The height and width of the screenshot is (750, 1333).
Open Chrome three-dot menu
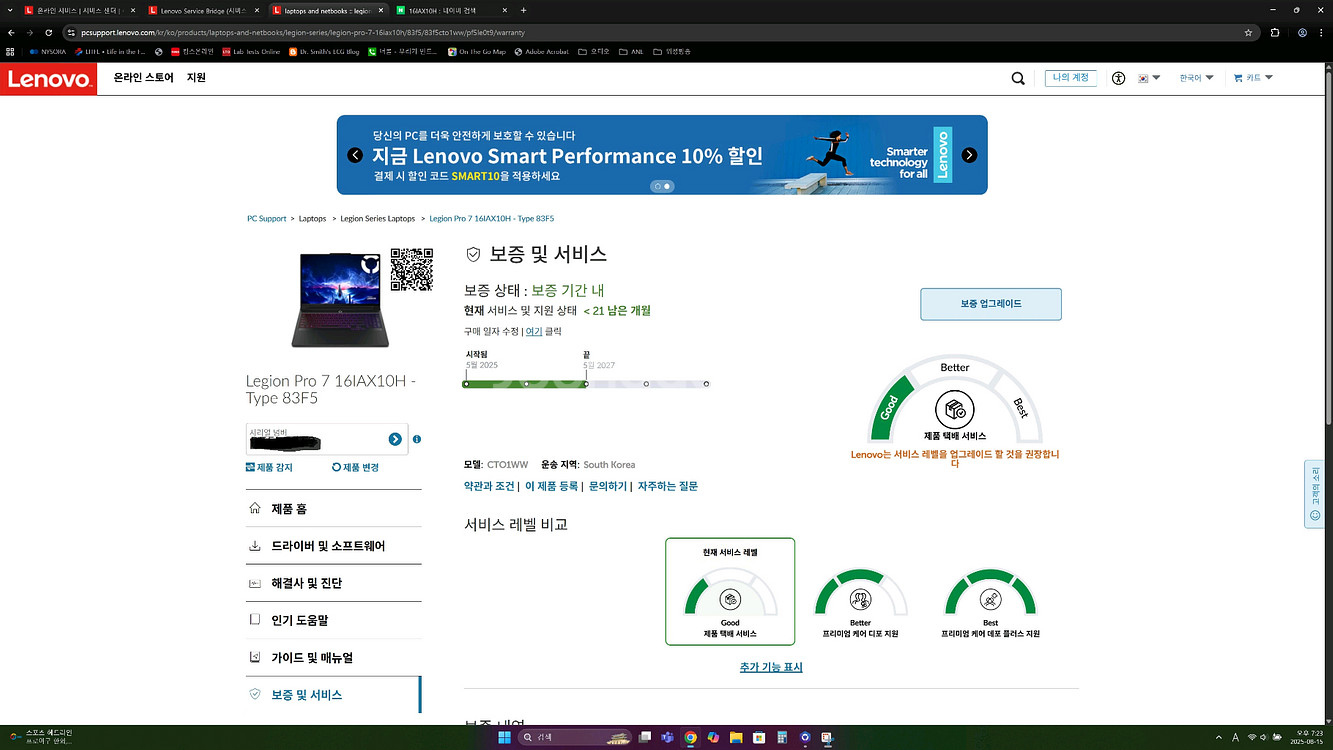1322,32
